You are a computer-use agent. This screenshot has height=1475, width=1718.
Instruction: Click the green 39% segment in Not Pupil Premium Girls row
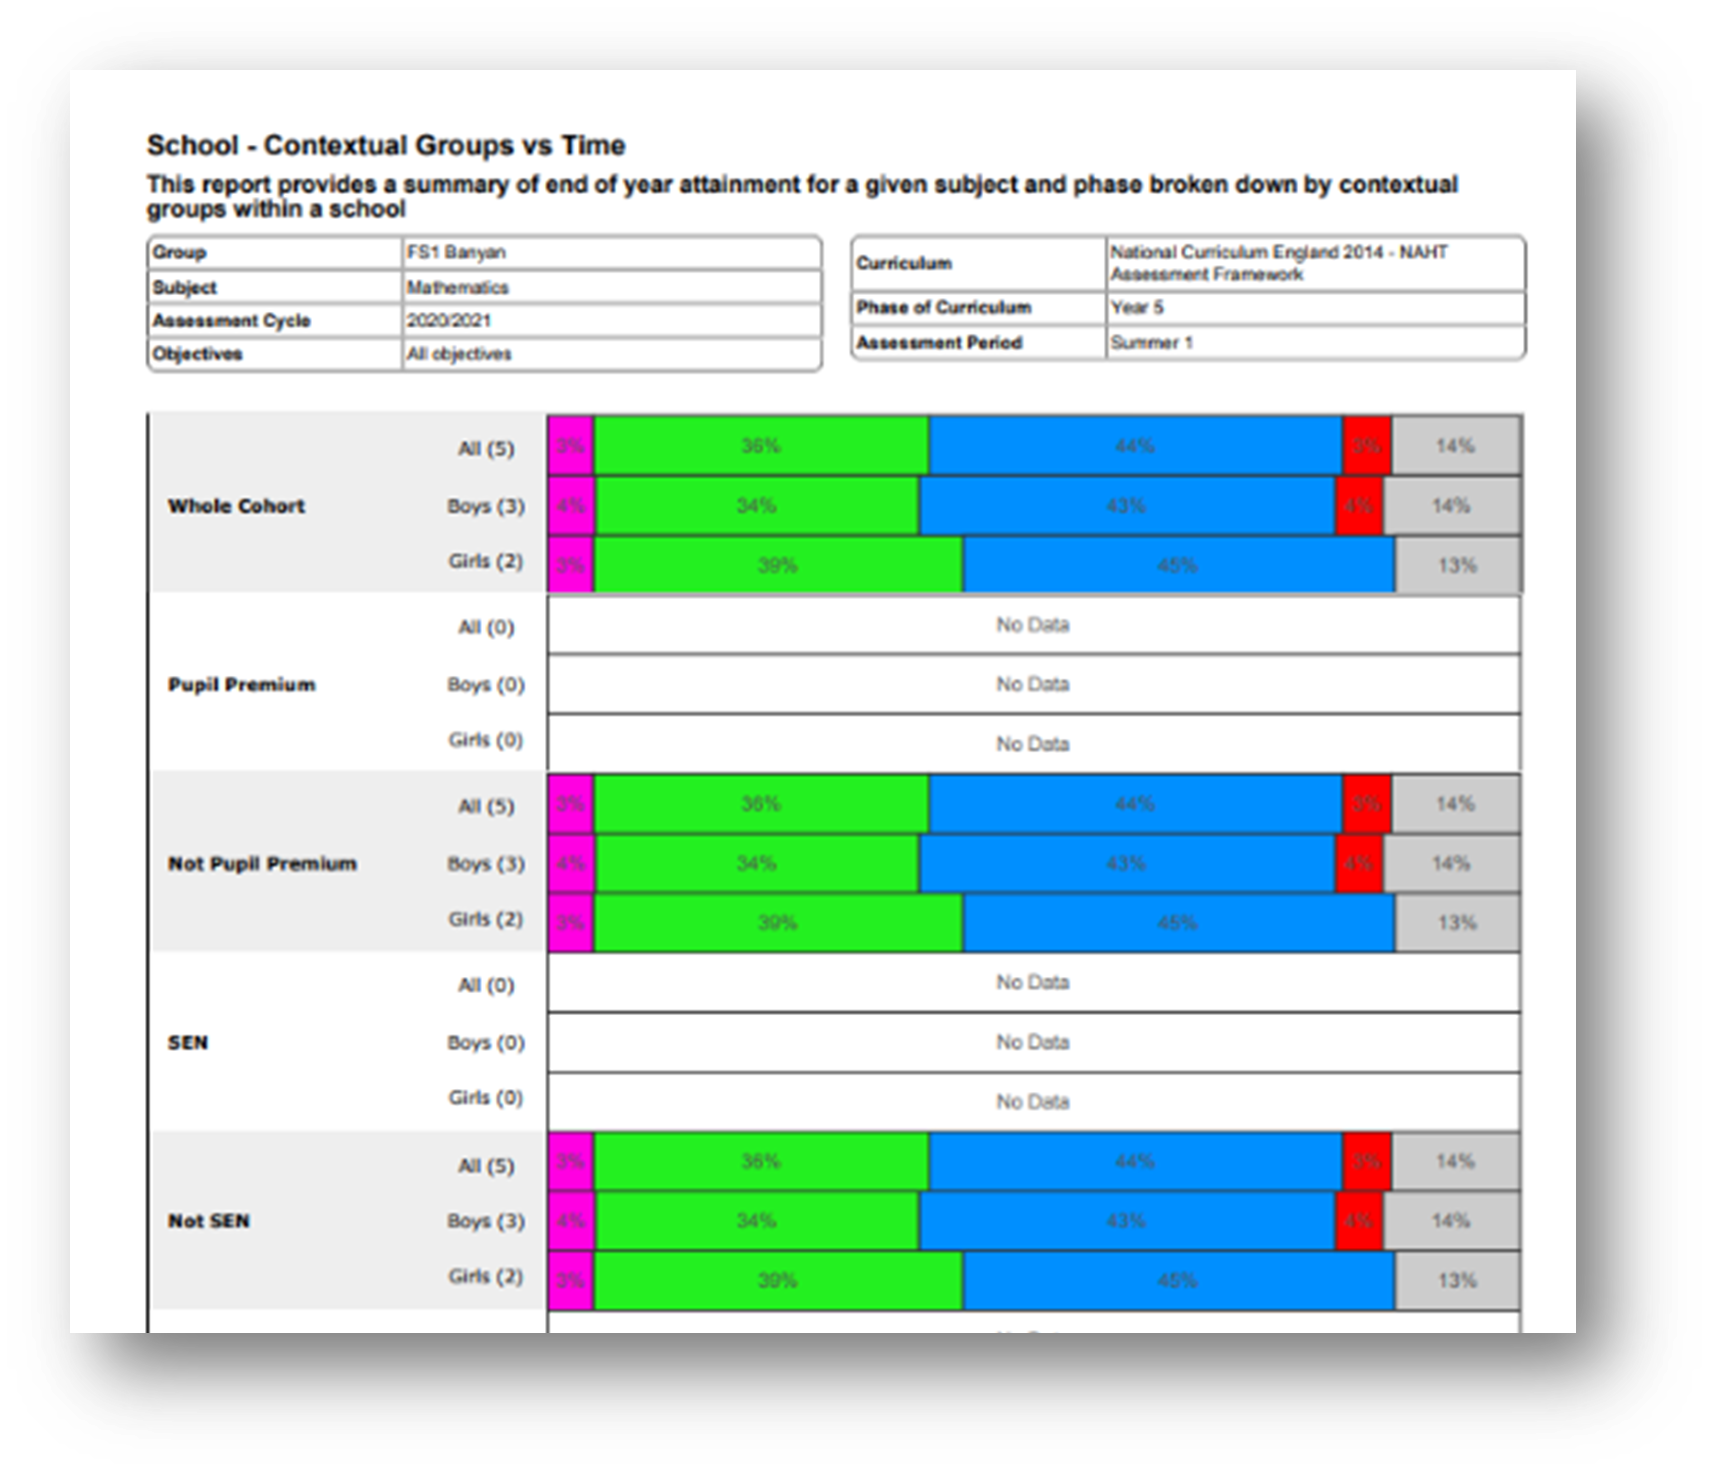tap(778, 923)
